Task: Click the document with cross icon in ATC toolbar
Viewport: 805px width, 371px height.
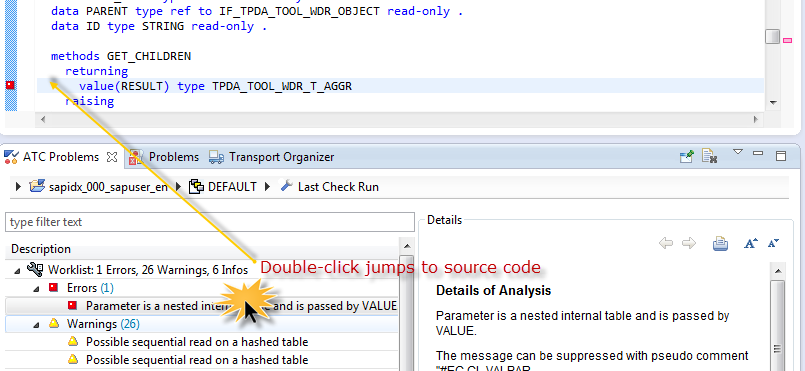Action: (710, 157)
